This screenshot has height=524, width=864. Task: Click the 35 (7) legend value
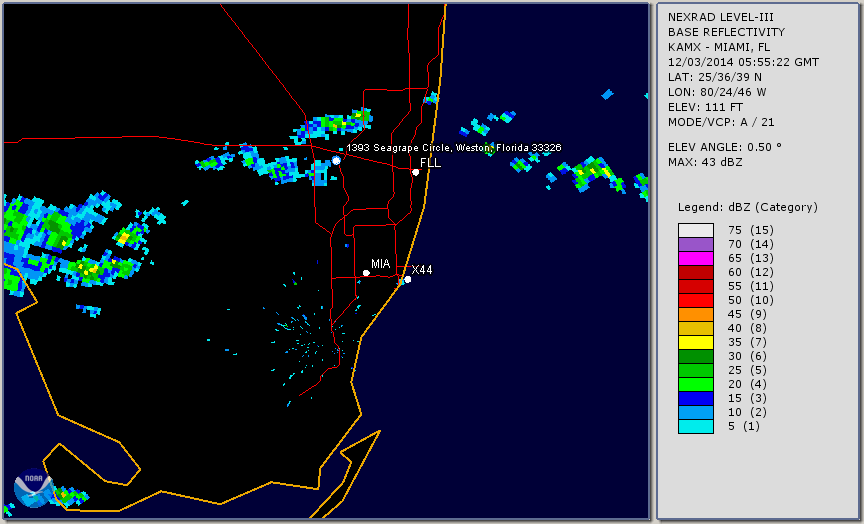[x=747, y=342]
